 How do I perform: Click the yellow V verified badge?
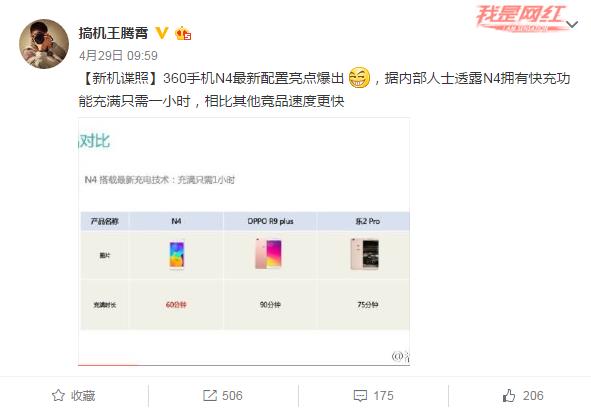point(162,33)
